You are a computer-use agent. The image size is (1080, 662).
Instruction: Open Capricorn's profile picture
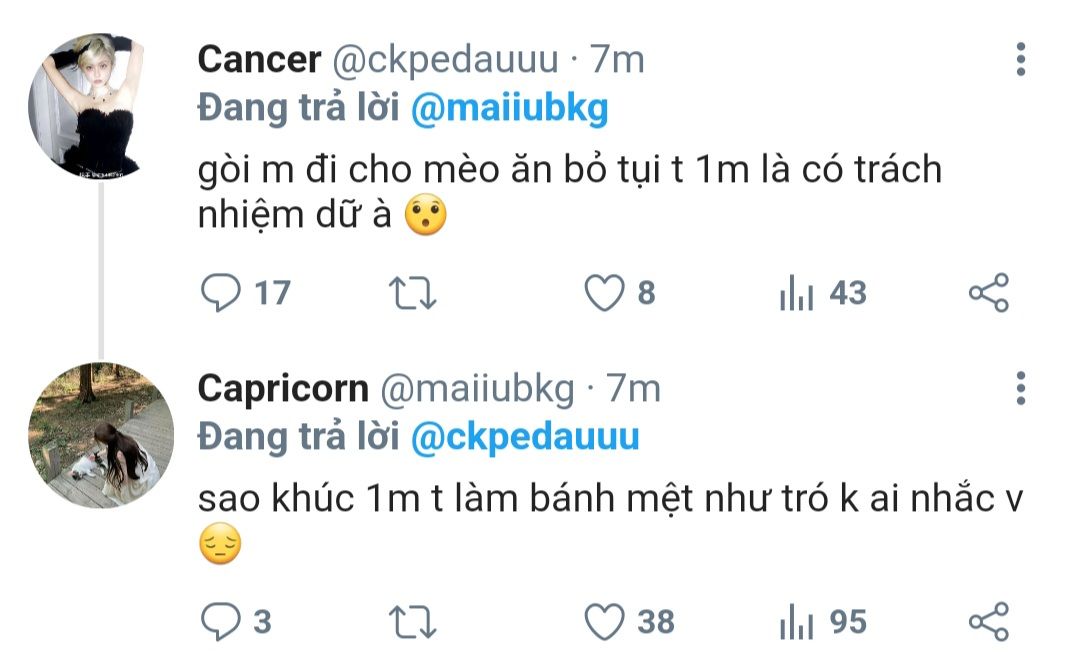[101, 435]
